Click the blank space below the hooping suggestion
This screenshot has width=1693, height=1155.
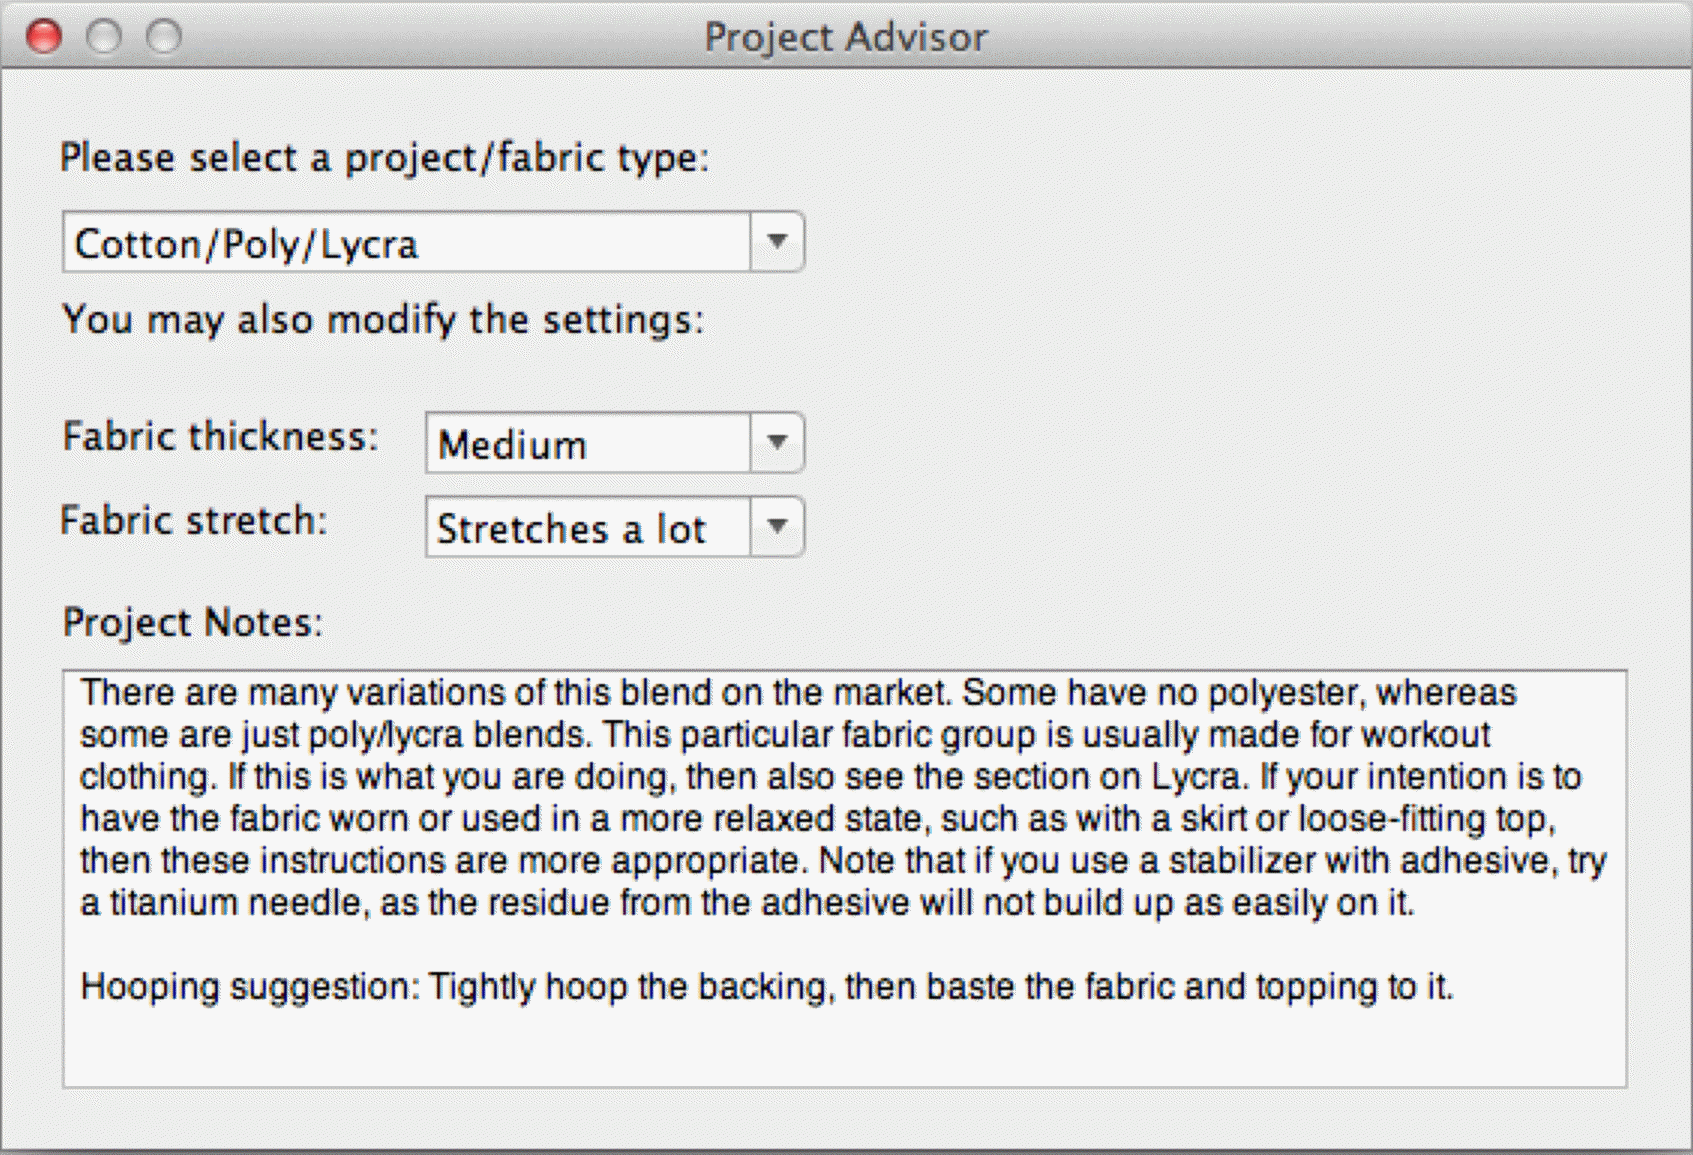[x=844, y=1045]
